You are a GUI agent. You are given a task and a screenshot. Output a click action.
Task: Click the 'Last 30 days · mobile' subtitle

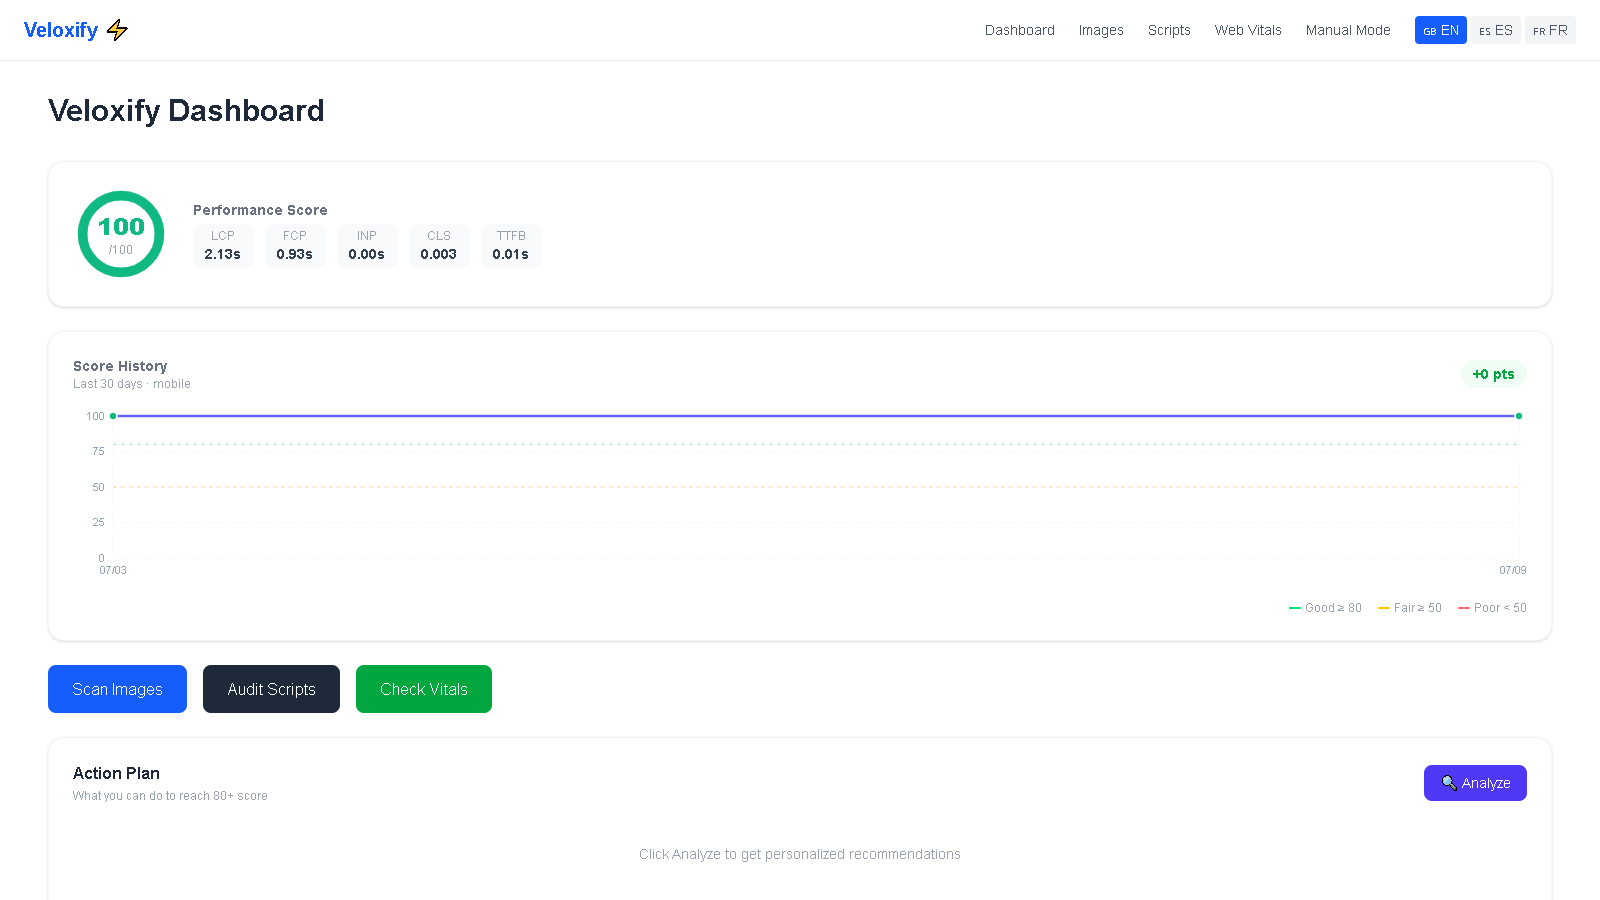pyautogui.click(x=132, y=384)
